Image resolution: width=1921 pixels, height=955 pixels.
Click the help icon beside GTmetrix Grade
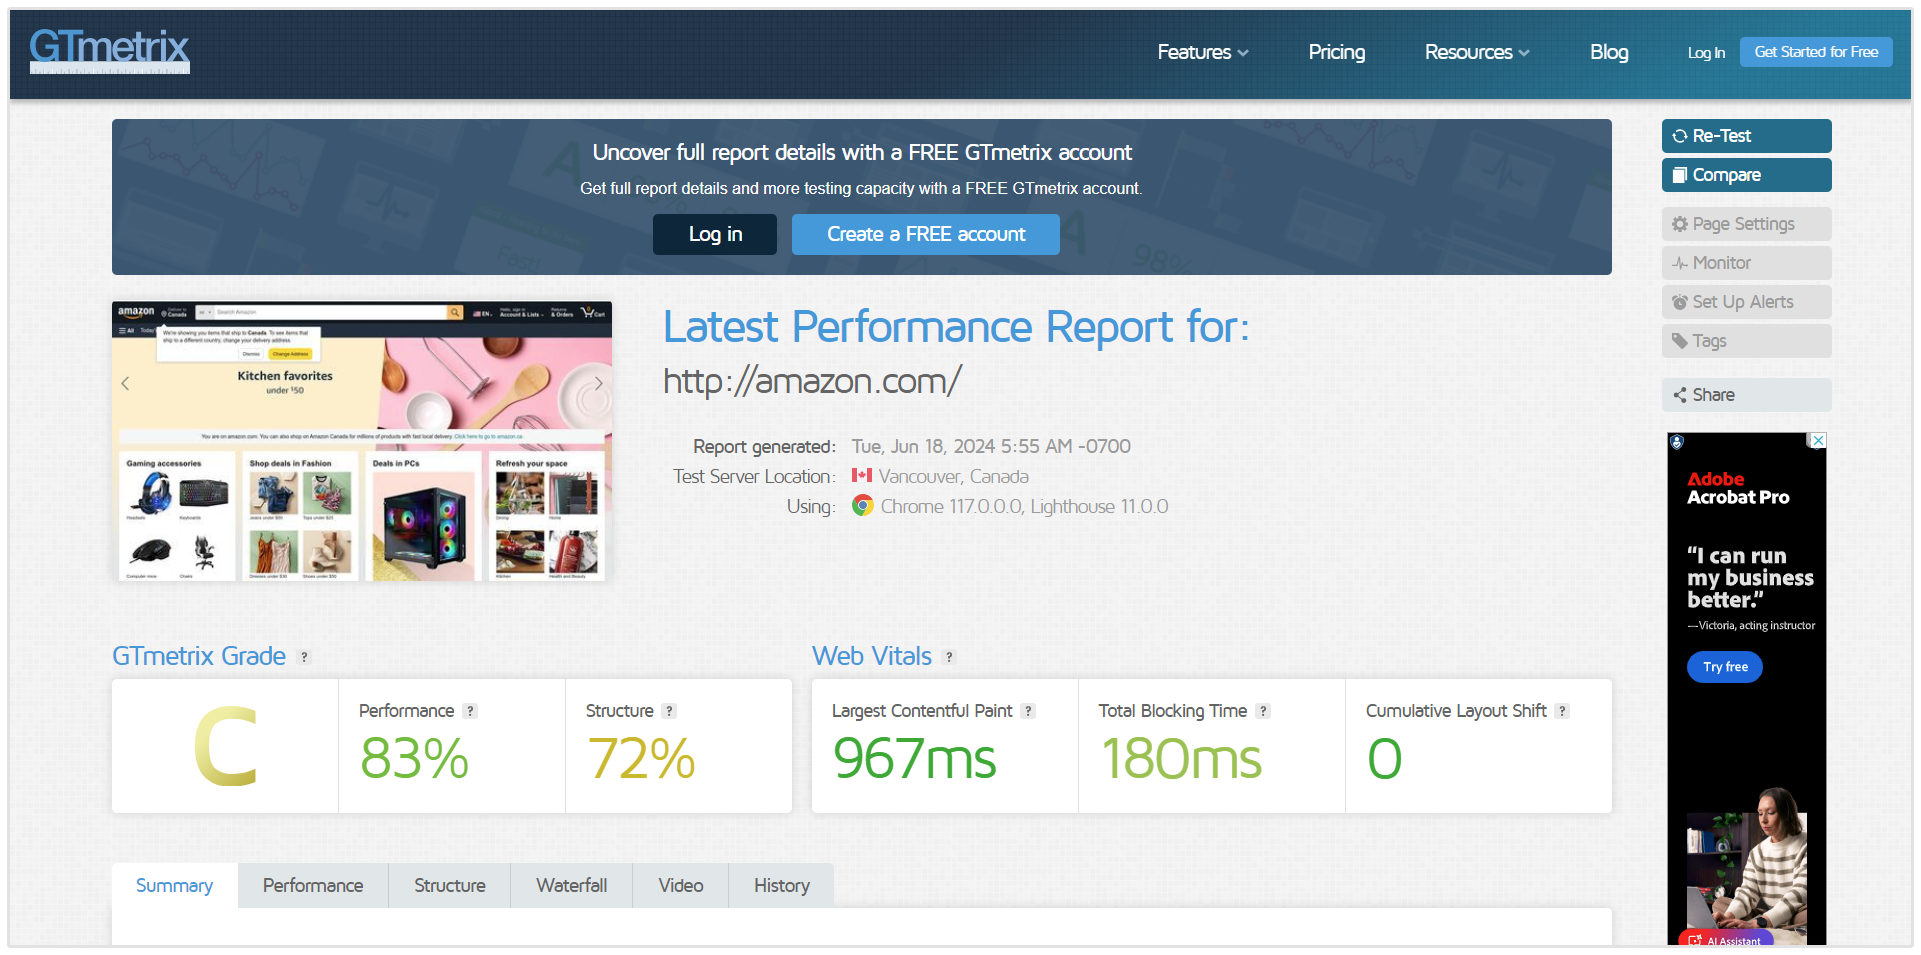pos(305,657)
